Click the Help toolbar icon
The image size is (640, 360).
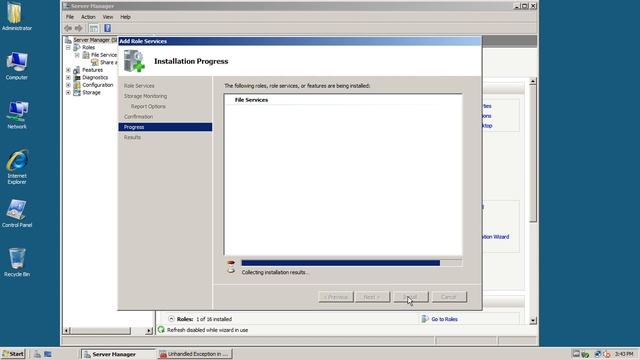click(107, 28)
